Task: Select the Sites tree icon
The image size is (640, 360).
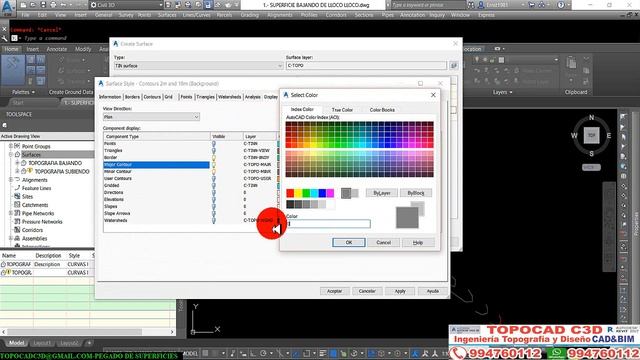Action: (17, 196)
